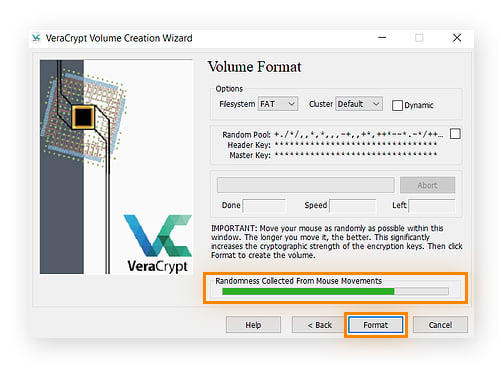Click the Left value field
Screen dimensions: 501x368
(x=432, y=206)
